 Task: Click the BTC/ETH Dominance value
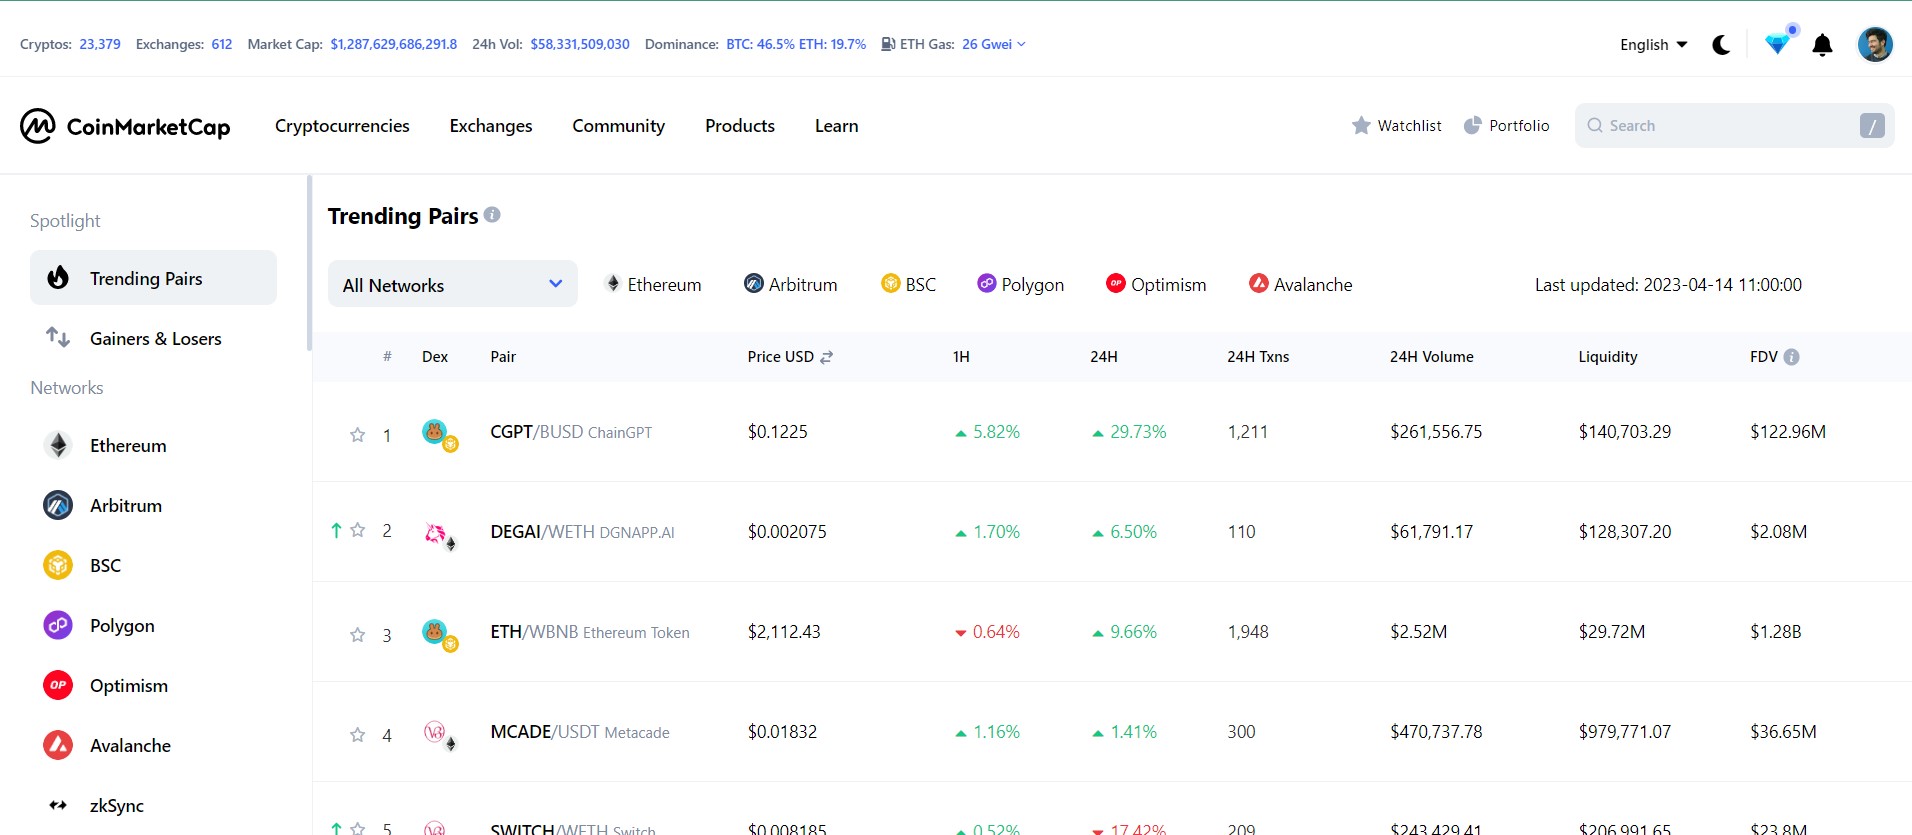[x=796, y=44]
